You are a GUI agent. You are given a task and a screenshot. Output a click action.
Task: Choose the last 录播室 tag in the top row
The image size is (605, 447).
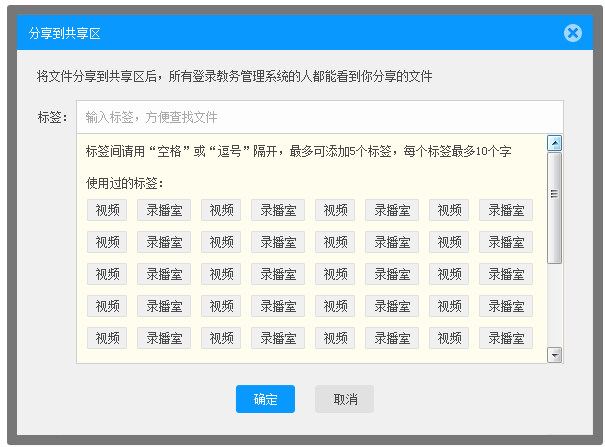tap(506, 210)
